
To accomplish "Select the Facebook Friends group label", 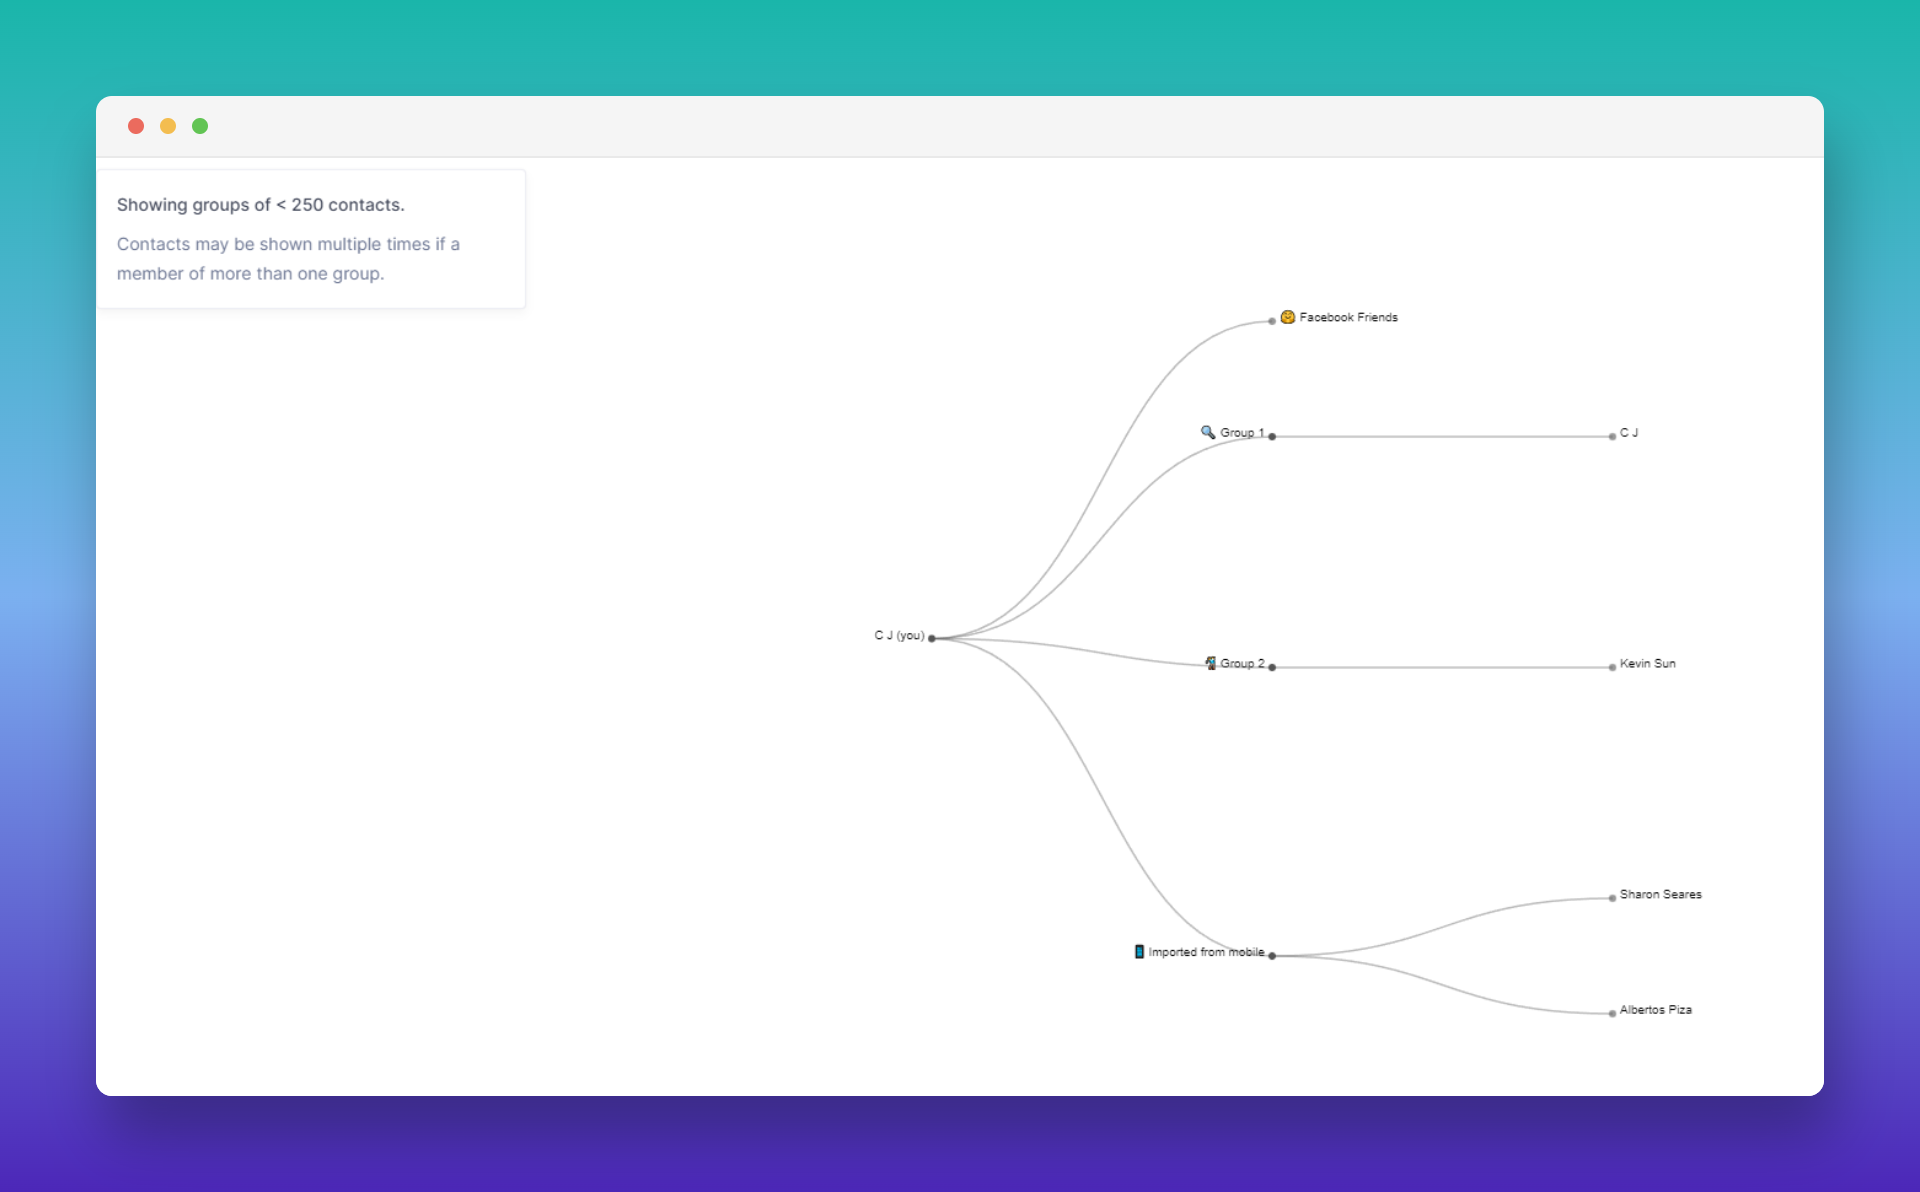I will tap(1348, 317).
